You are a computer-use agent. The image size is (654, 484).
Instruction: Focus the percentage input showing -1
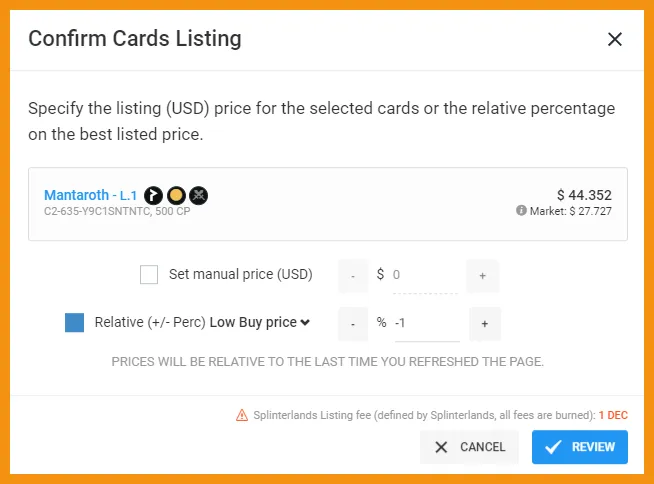(x=427, y=323)
